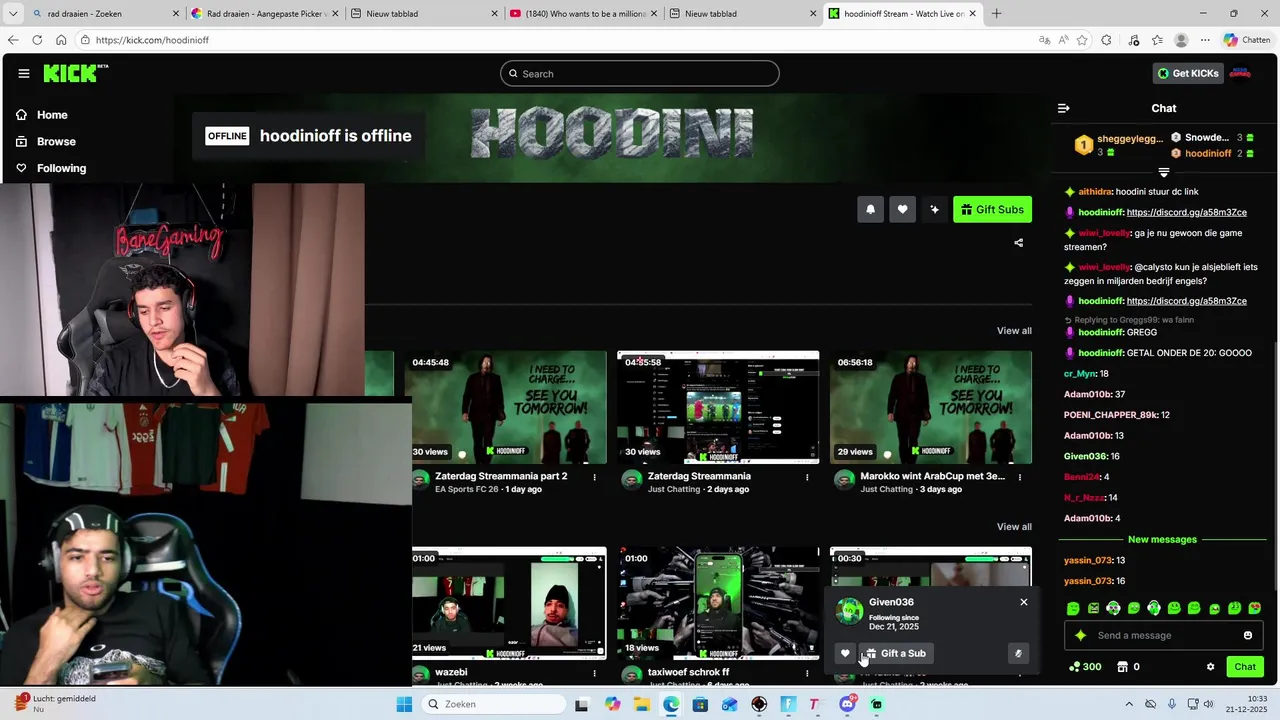
Task: Collapse the chat panel arrow icon
Action: [x=1064, y=108]
